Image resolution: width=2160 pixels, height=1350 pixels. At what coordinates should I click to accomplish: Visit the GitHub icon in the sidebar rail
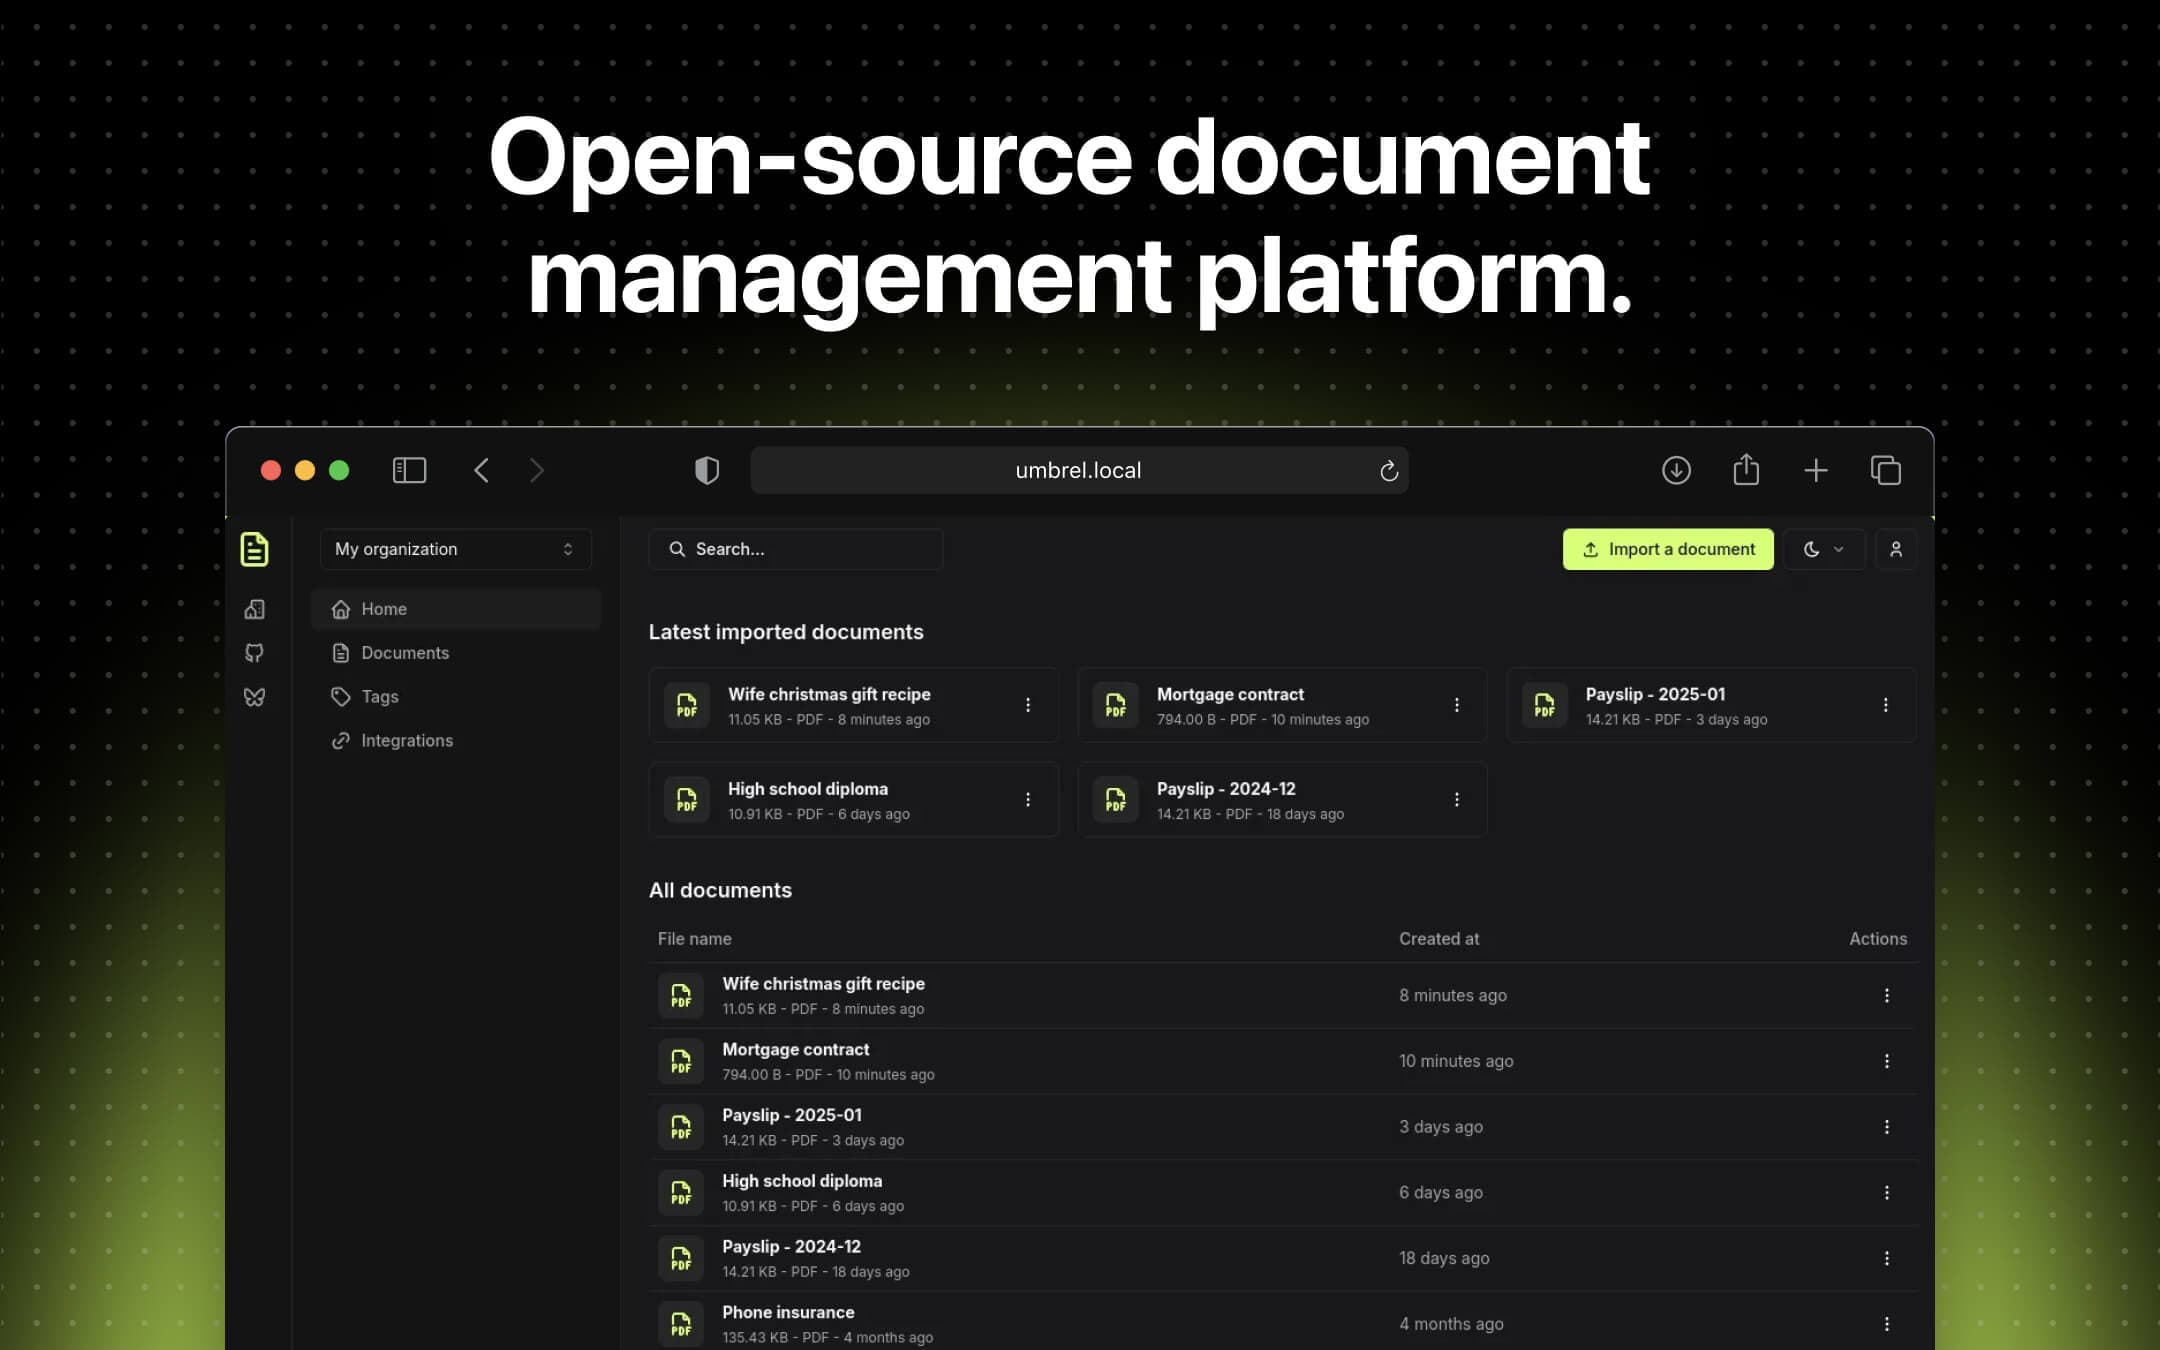[255, 653]
